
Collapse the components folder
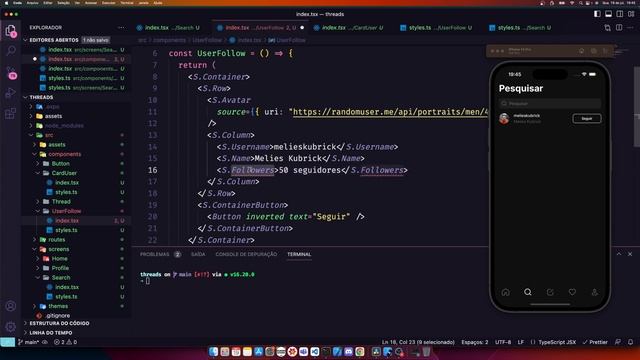tap(64, 154)
